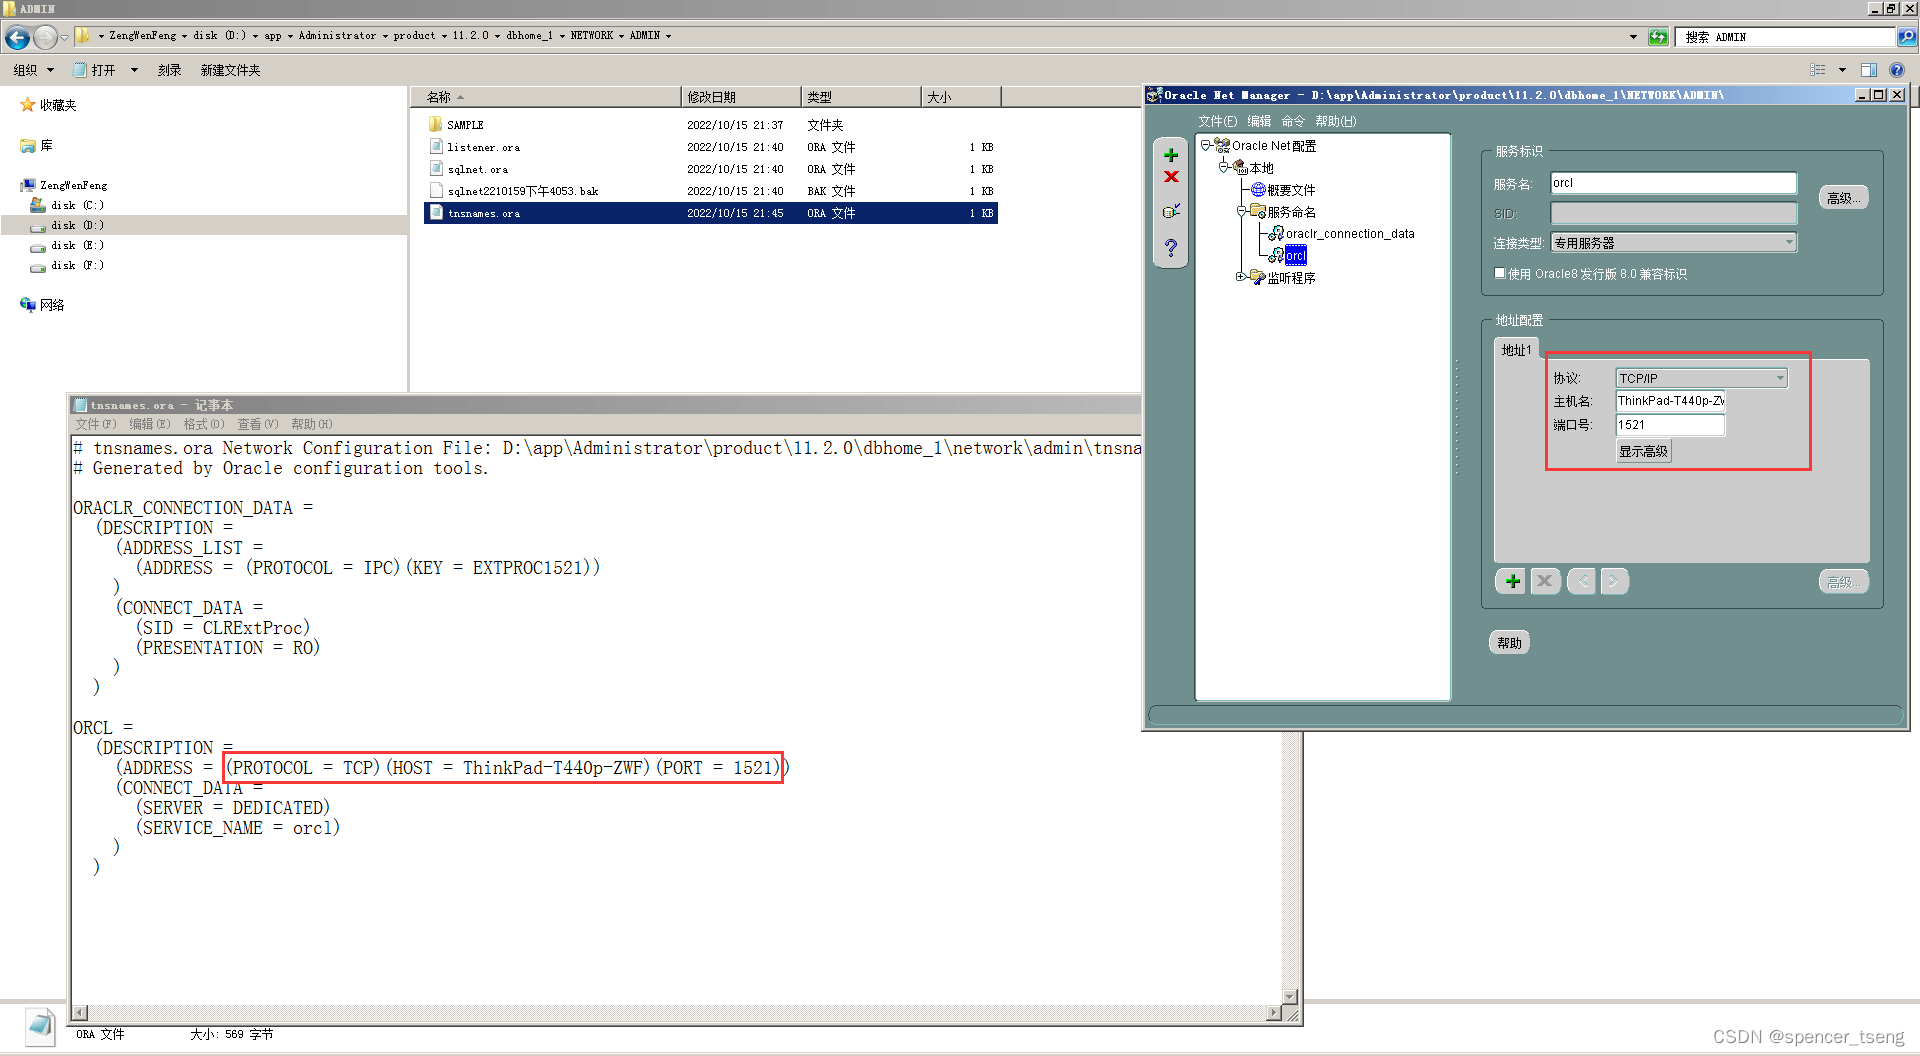Screen dimensions: 1920x1056
Task: Click the Explorer Back arrow button
Action: click(x=17, y=37)
